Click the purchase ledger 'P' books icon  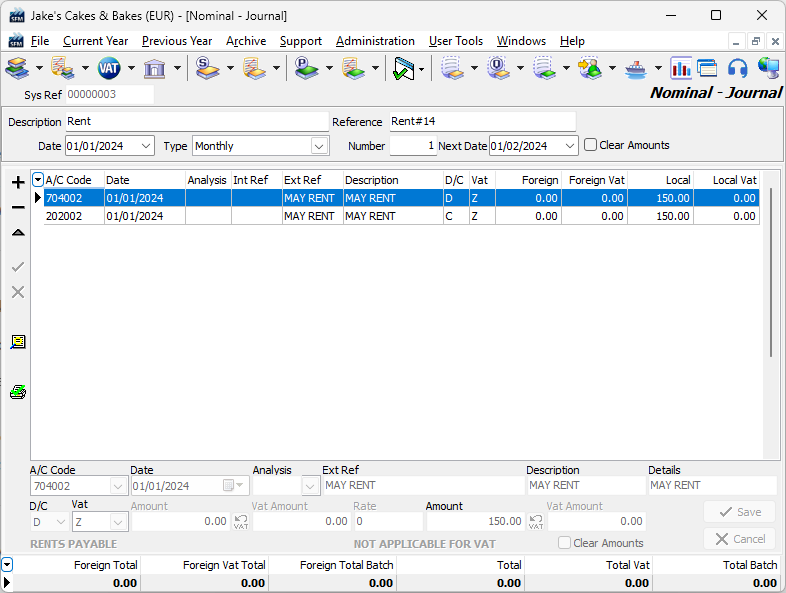tap(306, 68)
